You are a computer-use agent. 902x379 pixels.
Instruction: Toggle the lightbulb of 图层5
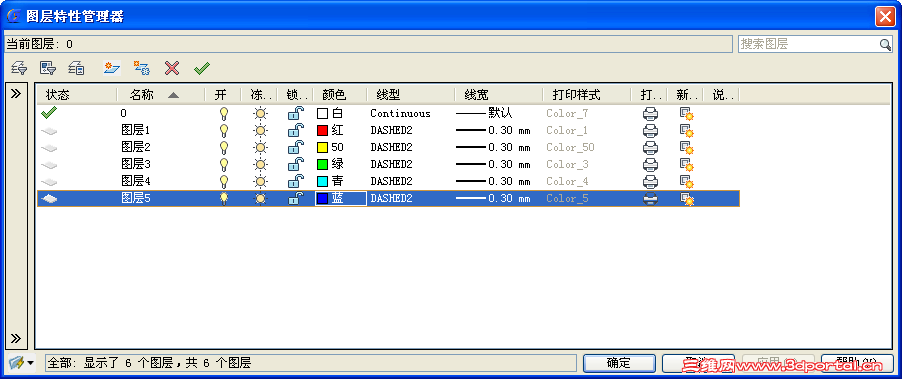click(x=224, y=198)
